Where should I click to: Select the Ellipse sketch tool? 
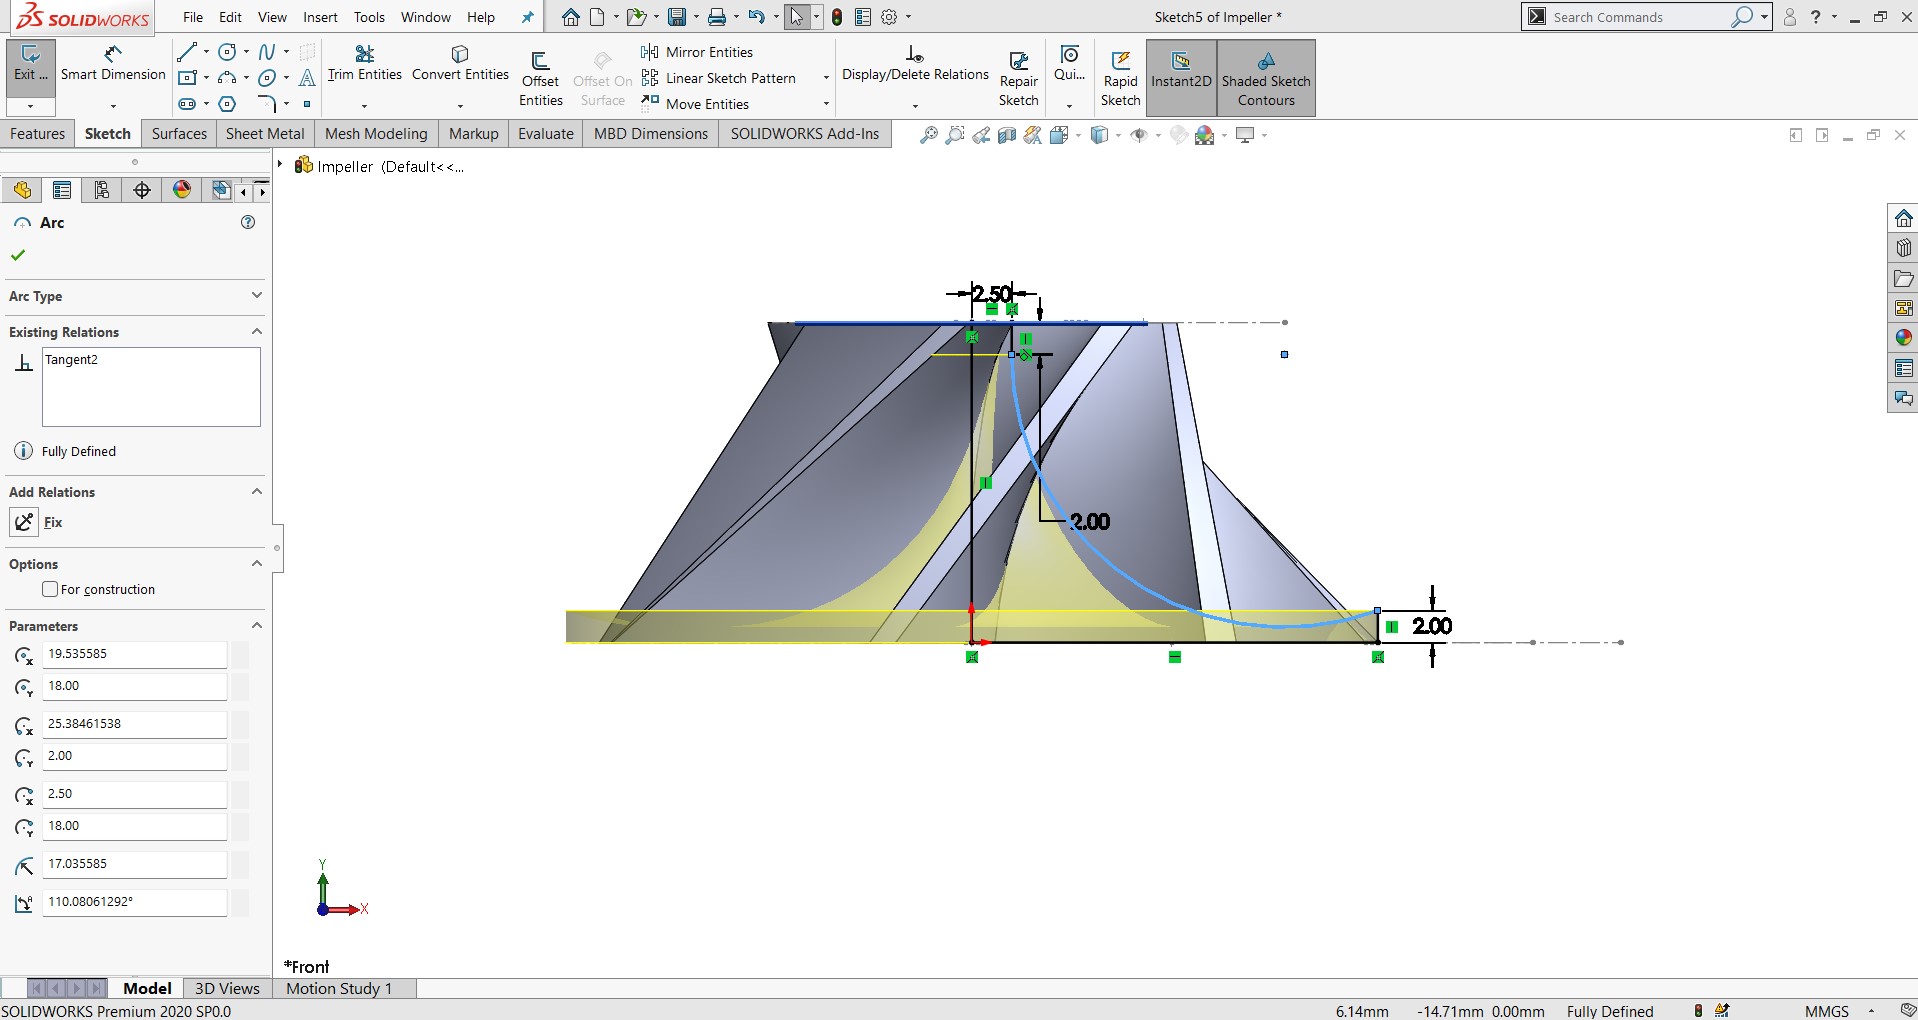click(x=267, y=77)
